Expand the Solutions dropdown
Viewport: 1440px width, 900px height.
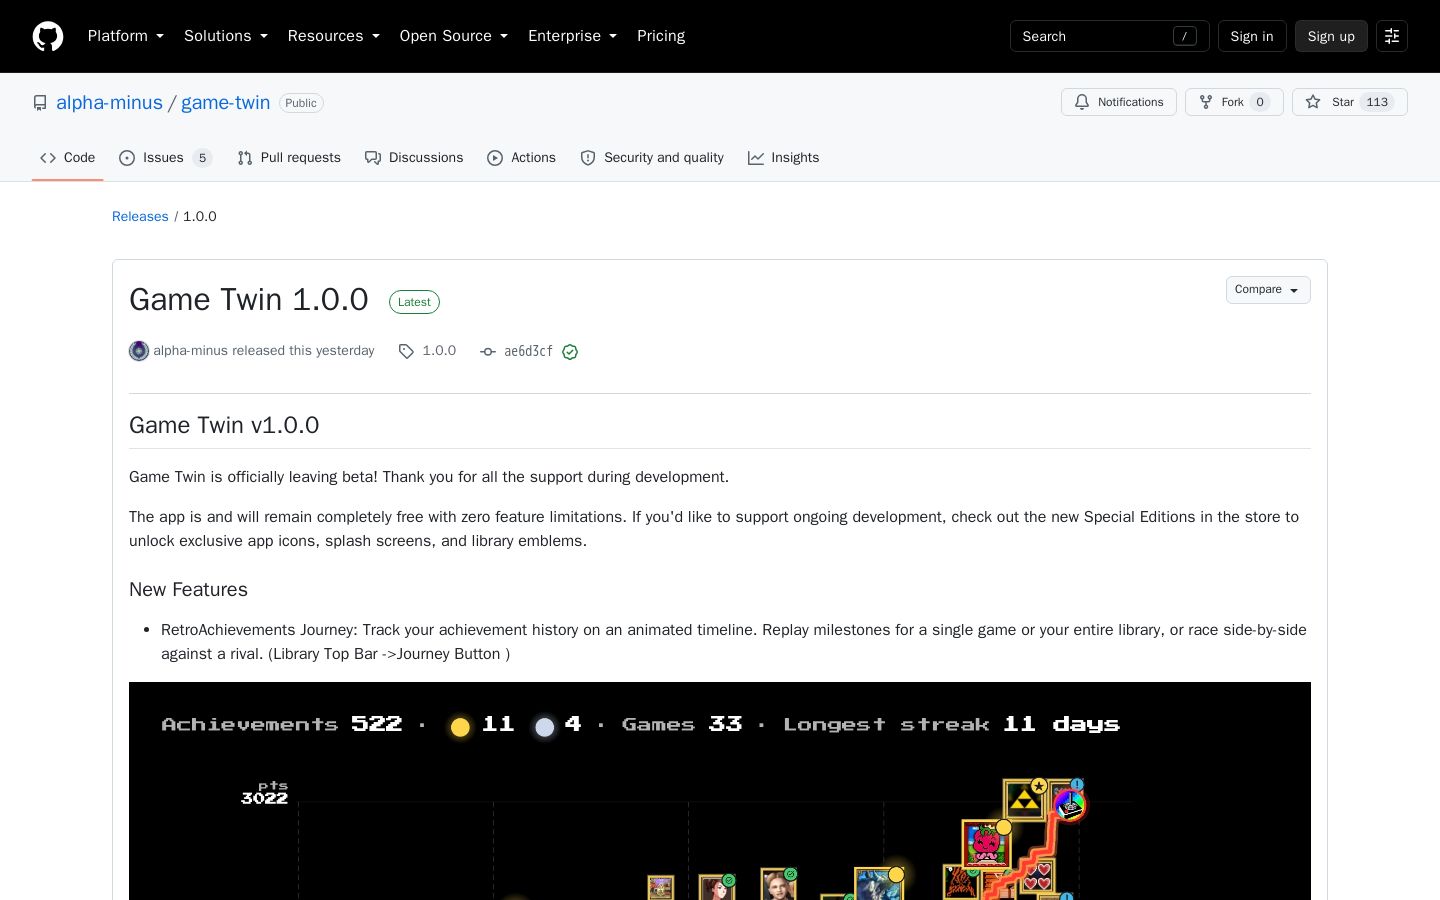226,36
